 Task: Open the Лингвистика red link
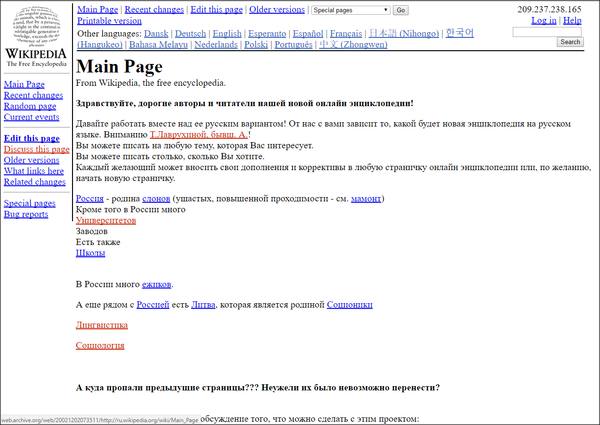coord(101,325)
